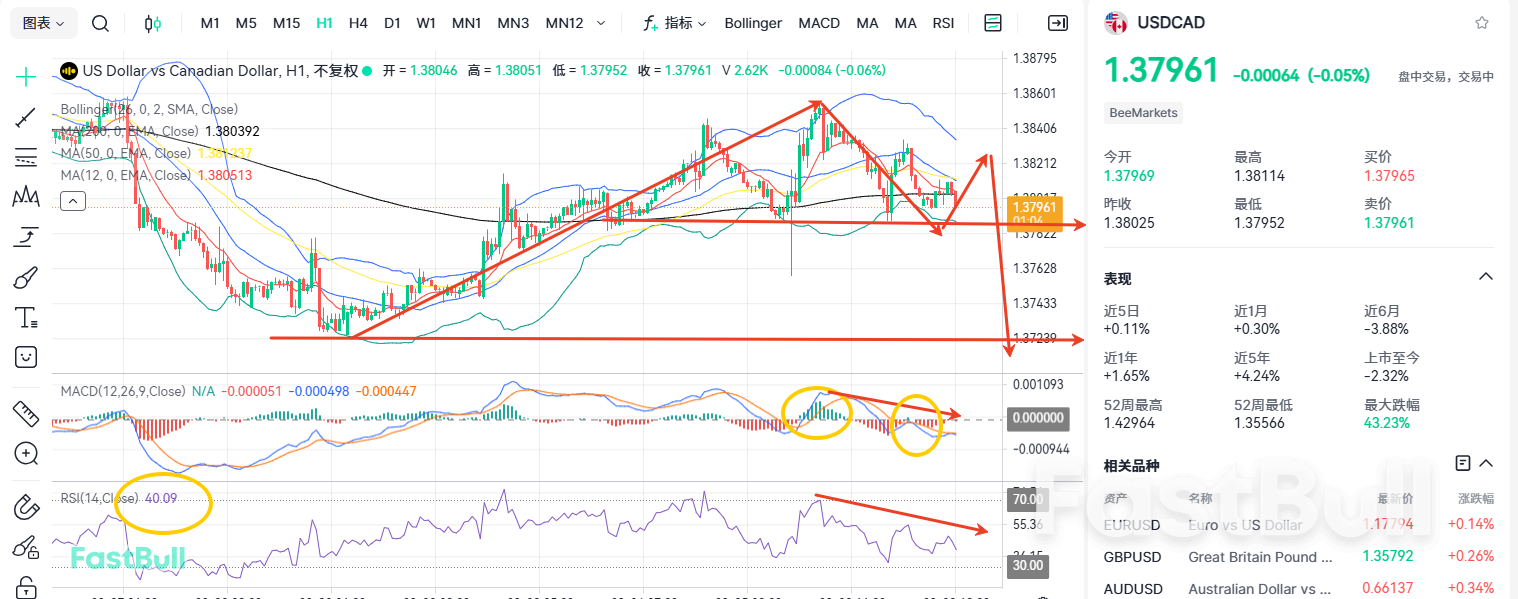Screen dimensions: 1518x599
Task: Select the text annotation tool
Action: (x=25, y=317)
